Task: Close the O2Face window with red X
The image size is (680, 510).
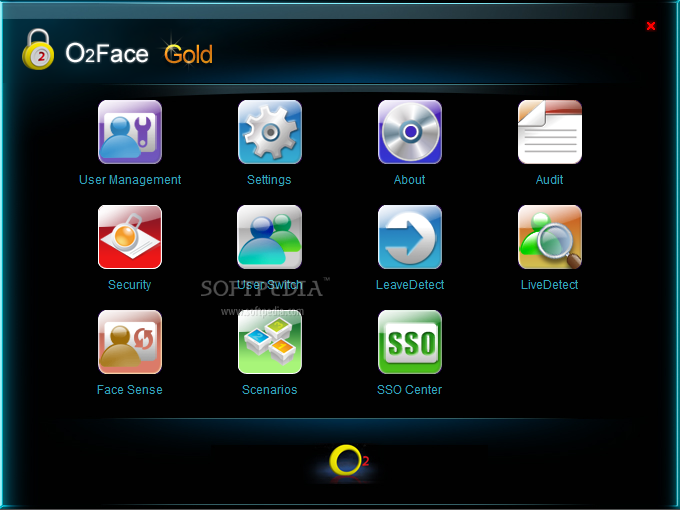Action: point(651,26)
